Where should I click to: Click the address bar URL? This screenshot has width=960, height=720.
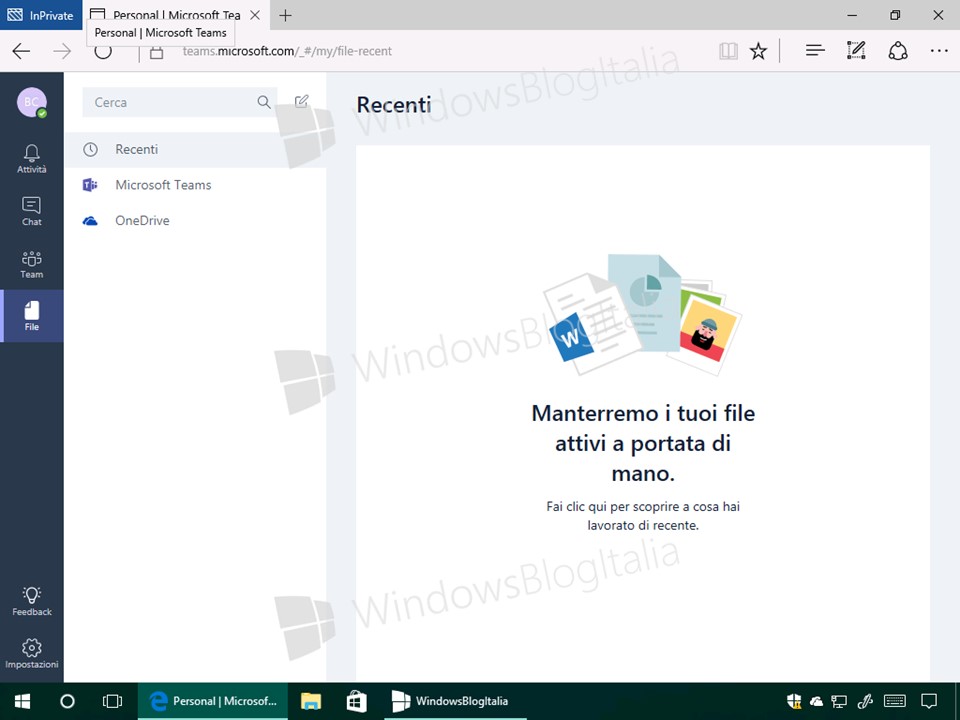point(287,51)
